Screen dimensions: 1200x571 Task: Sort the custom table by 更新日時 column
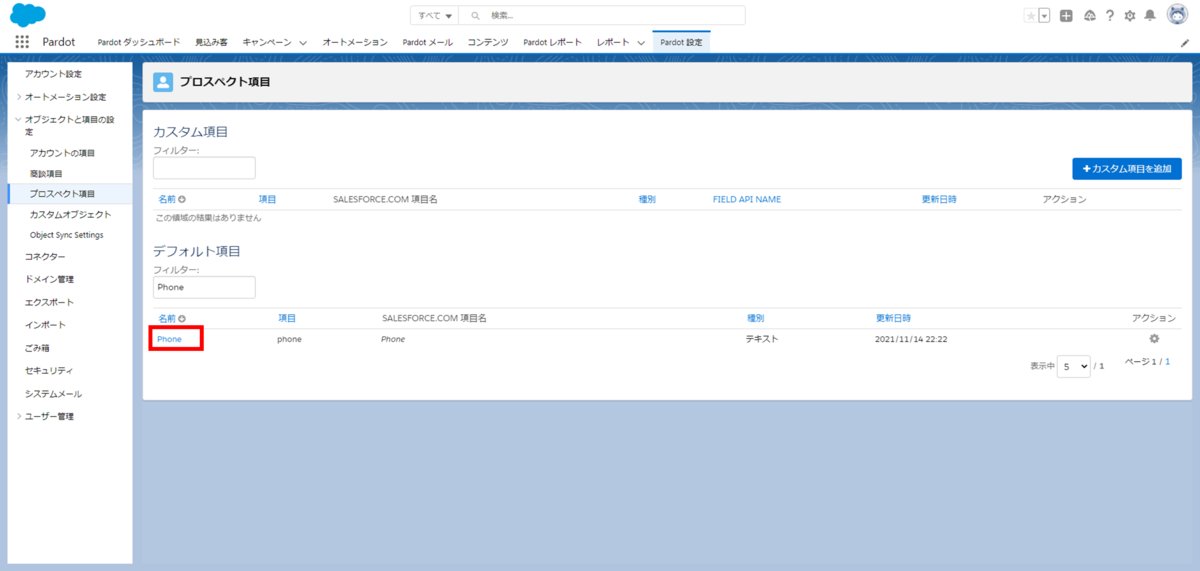pyautogui.click(x=939, y=199)
